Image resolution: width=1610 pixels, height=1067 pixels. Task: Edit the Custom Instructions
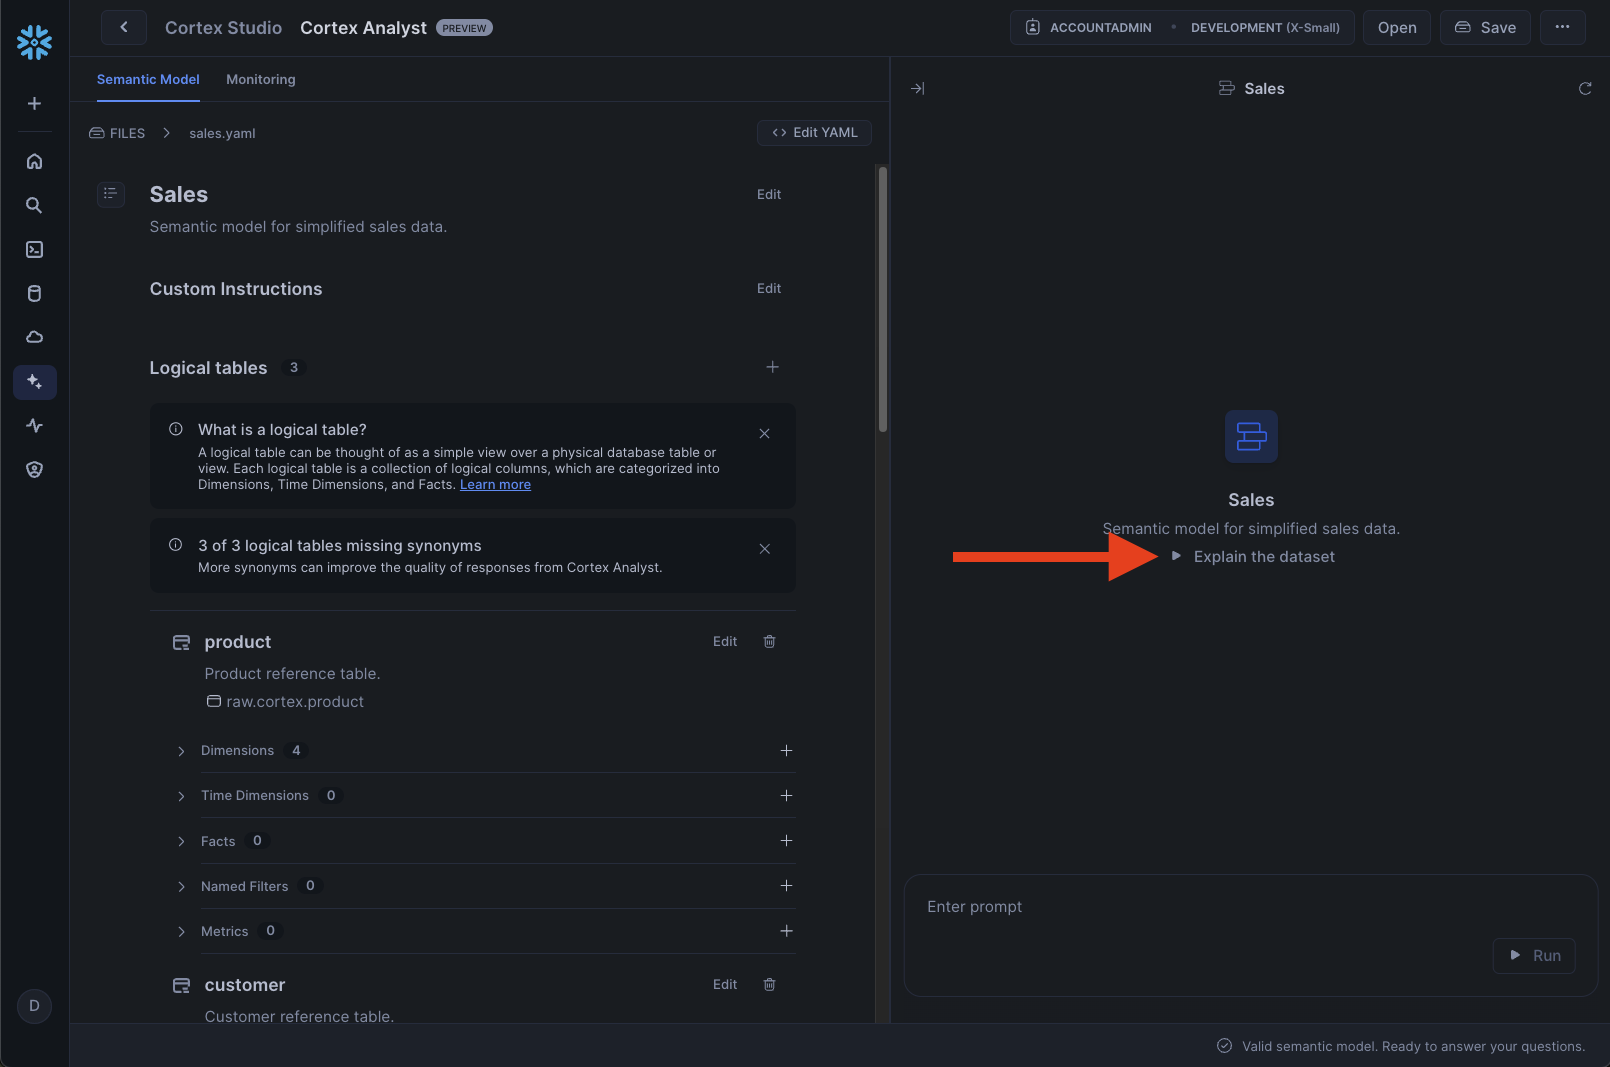[769, 288]
